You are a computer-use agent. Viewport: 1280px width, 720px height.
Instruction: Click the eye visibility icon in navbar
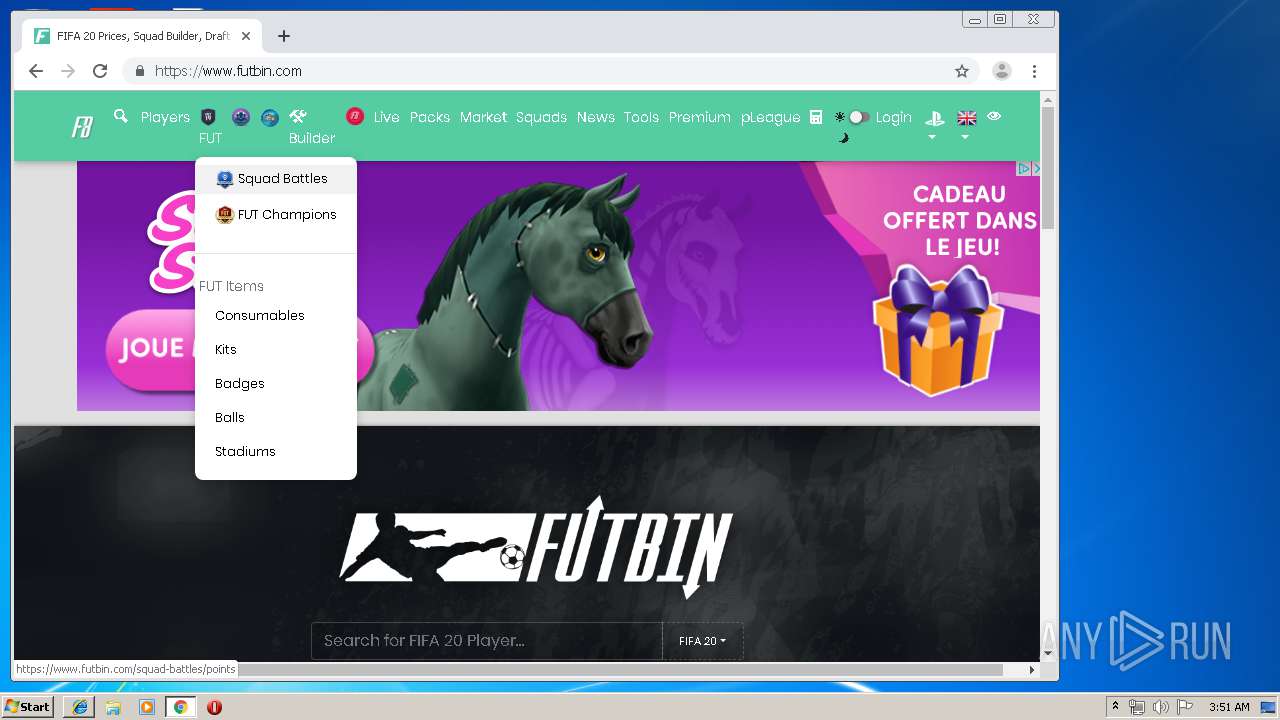pyautogui.click(x=994, y=116)
